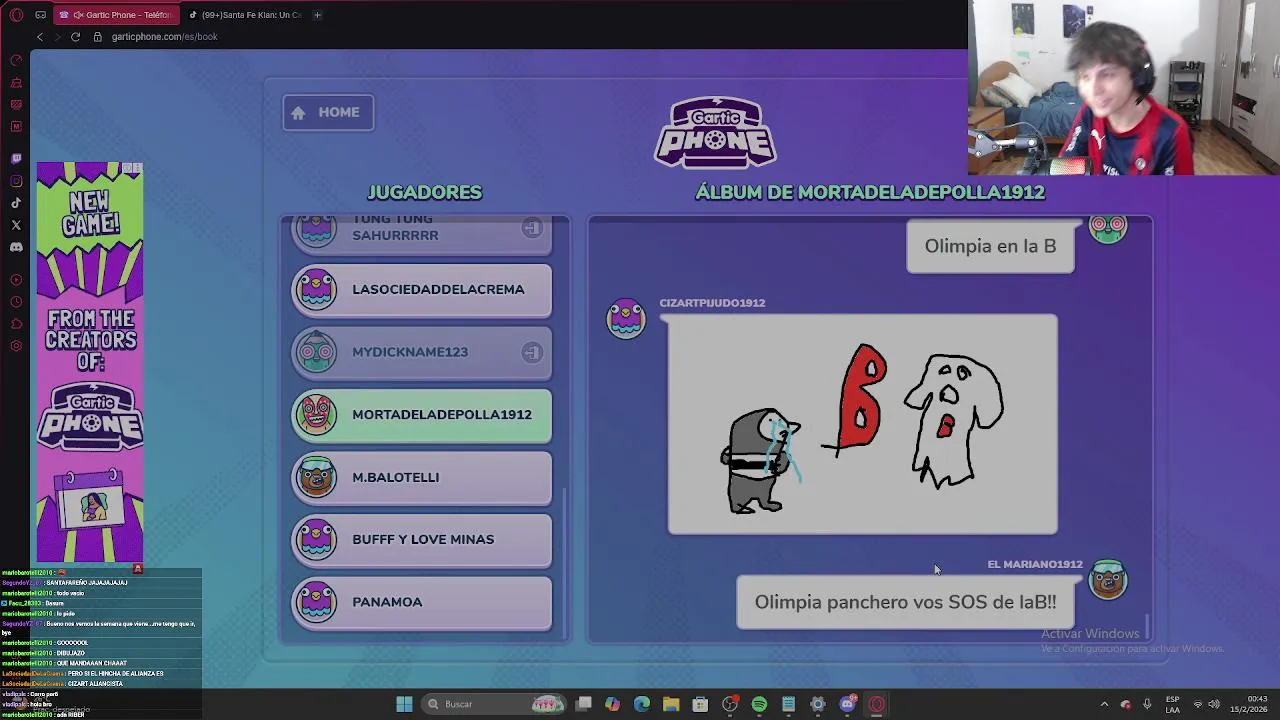Click the taskbar Buscar search box
This screenshot has height=720, width=1280.
(492, 704)
